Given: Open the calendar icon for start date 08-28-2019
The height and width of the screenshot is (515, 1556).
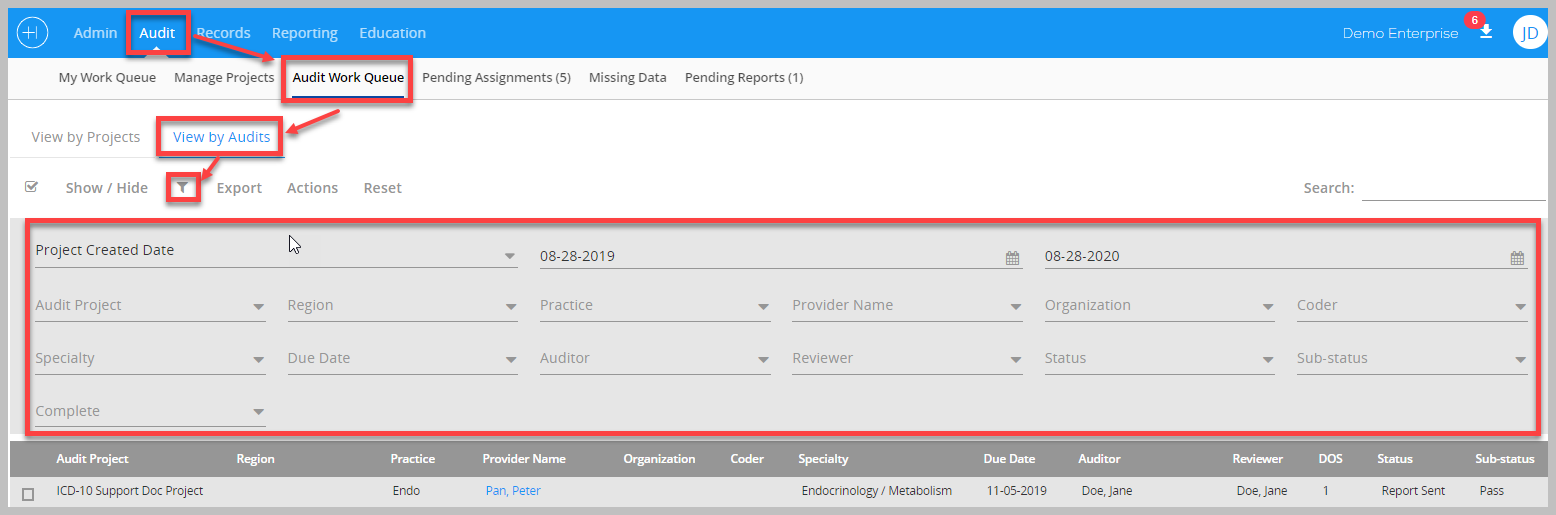Looking at the screenshot, I should (1012, 257).
